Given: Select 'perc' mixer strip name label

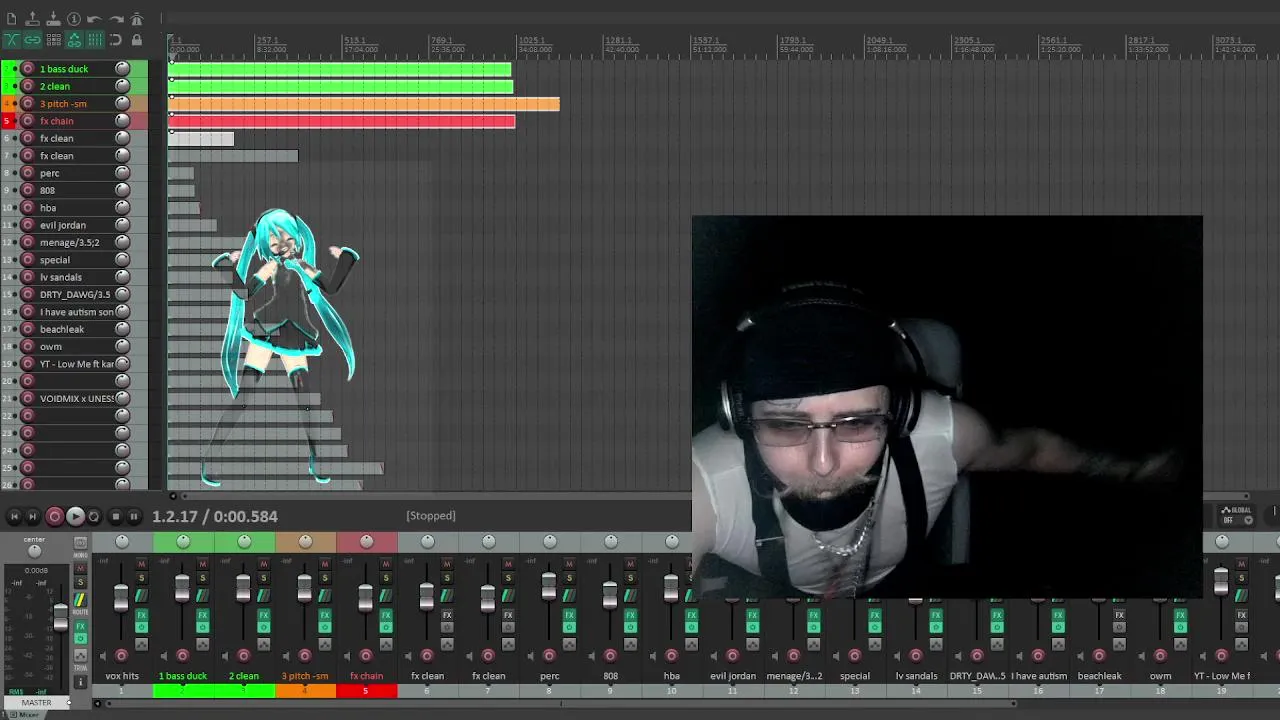Looking at the screenshot, I should (549, 676).
